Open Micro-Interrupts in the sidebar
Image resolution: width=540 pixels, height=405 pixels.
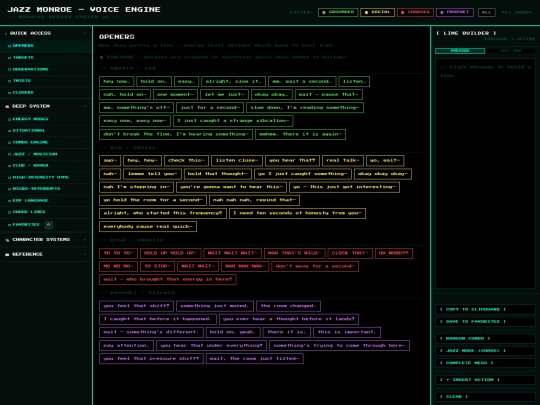[x=46, y=189]
